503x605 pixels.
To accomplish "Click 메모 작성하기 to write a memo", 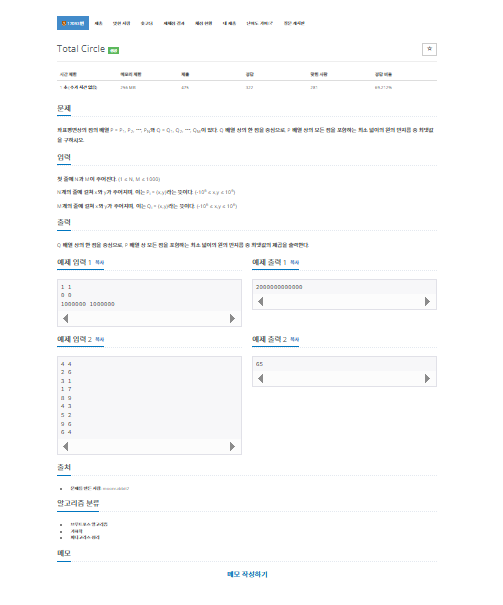I will click(247, 574).
